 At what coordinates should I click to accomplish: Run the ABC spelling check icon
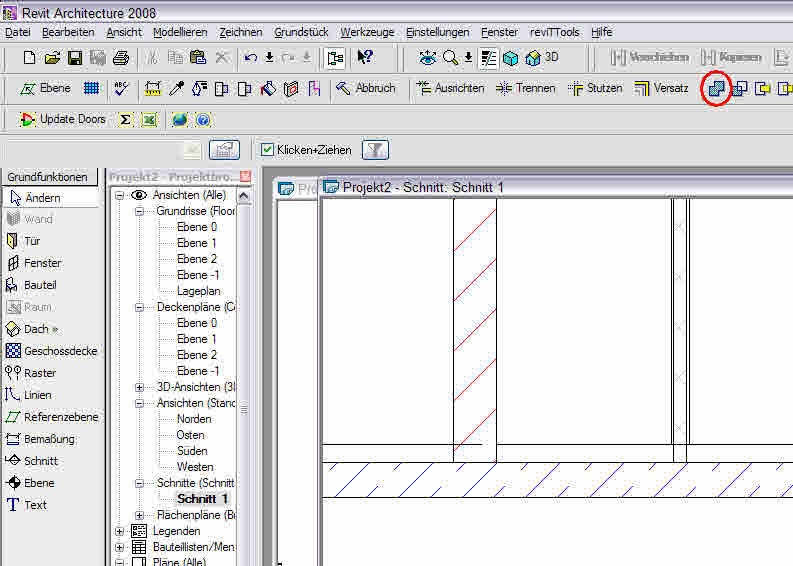(x=121, y=89)
